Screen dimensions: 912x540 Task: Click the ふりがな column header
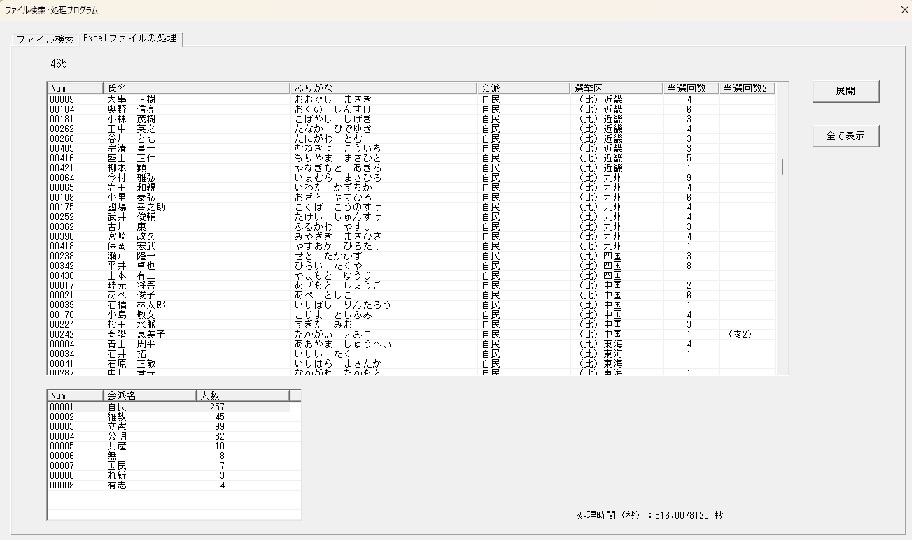(383, 88)
